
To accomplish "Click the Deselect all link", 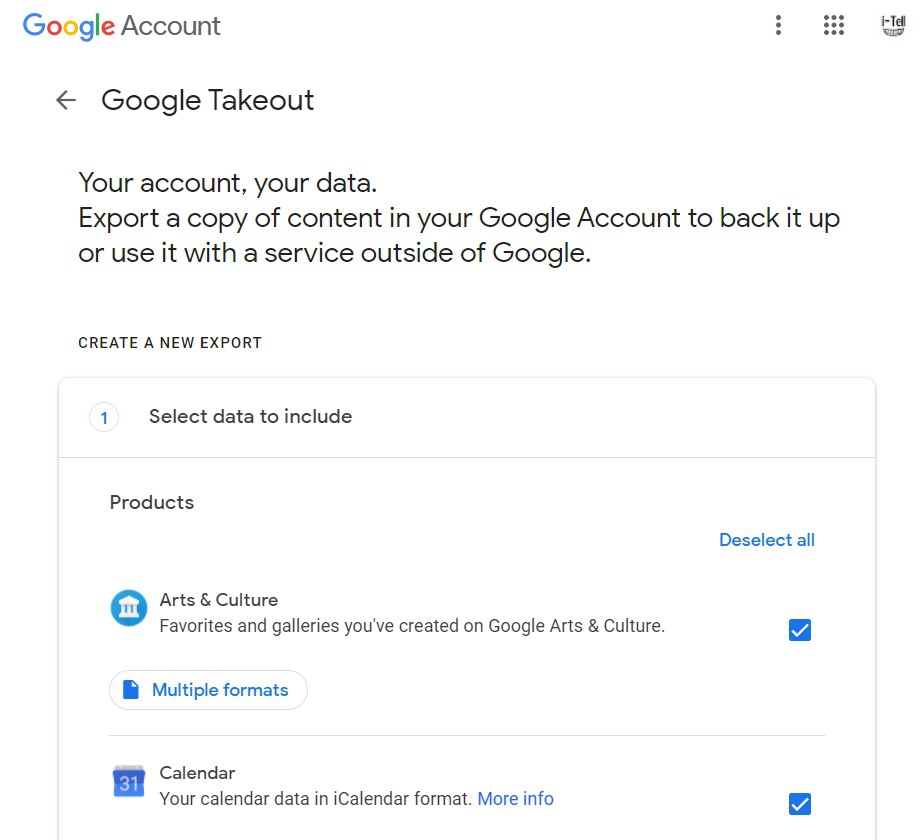I will 766,540.
